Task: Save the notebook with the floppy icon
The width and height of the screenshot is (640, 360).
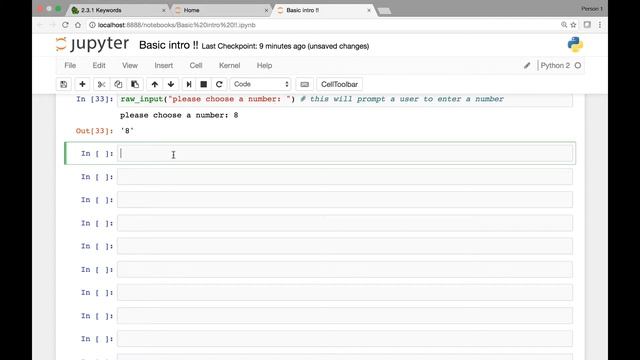Action: tap(64, 84)
